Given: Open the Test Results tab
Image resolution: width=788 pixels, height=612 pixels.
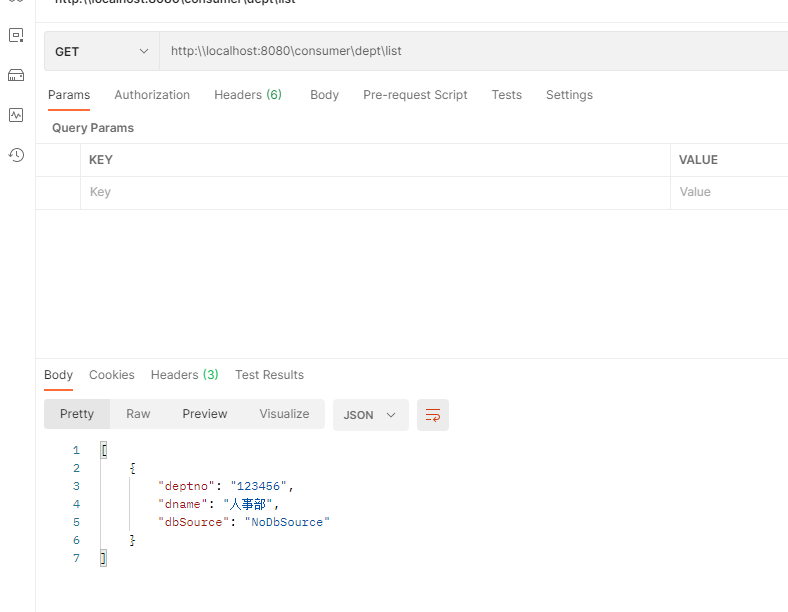Looking at the screenshot, I should tap(269, 375).
